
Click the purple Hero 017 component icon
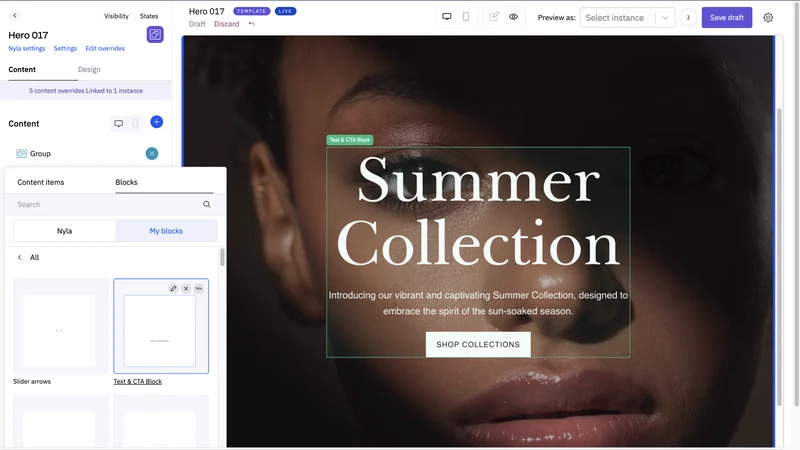(x=155, y=34)
